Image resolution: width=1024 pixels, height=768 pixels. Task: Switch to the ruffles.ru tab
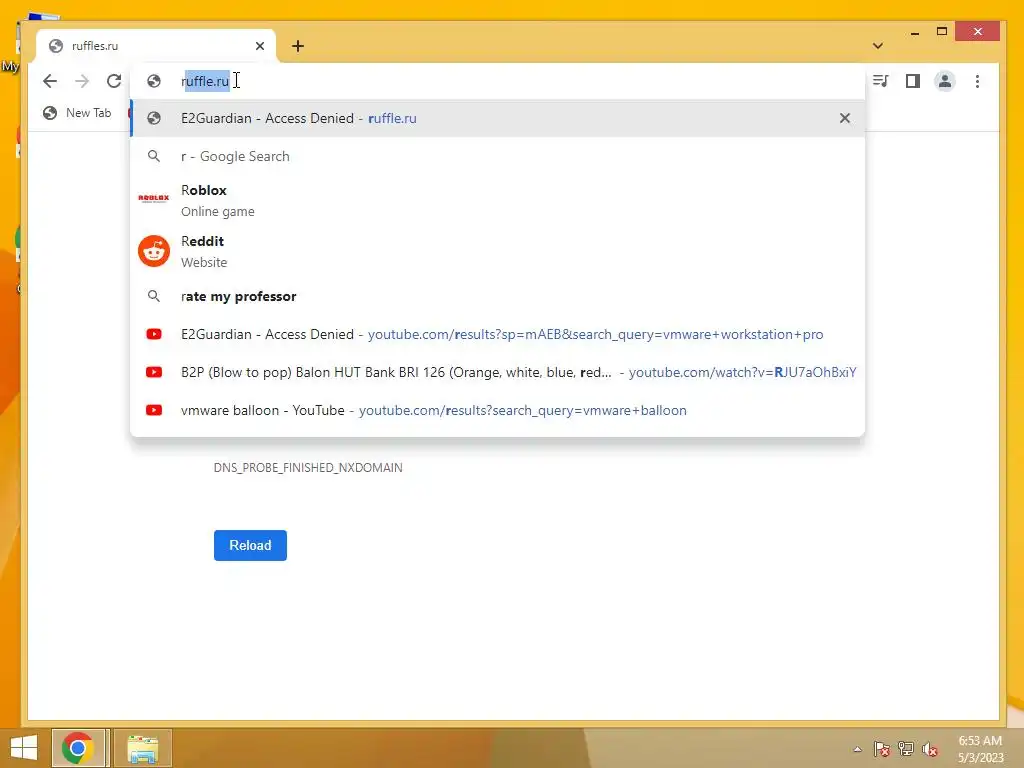coord(155,46)
